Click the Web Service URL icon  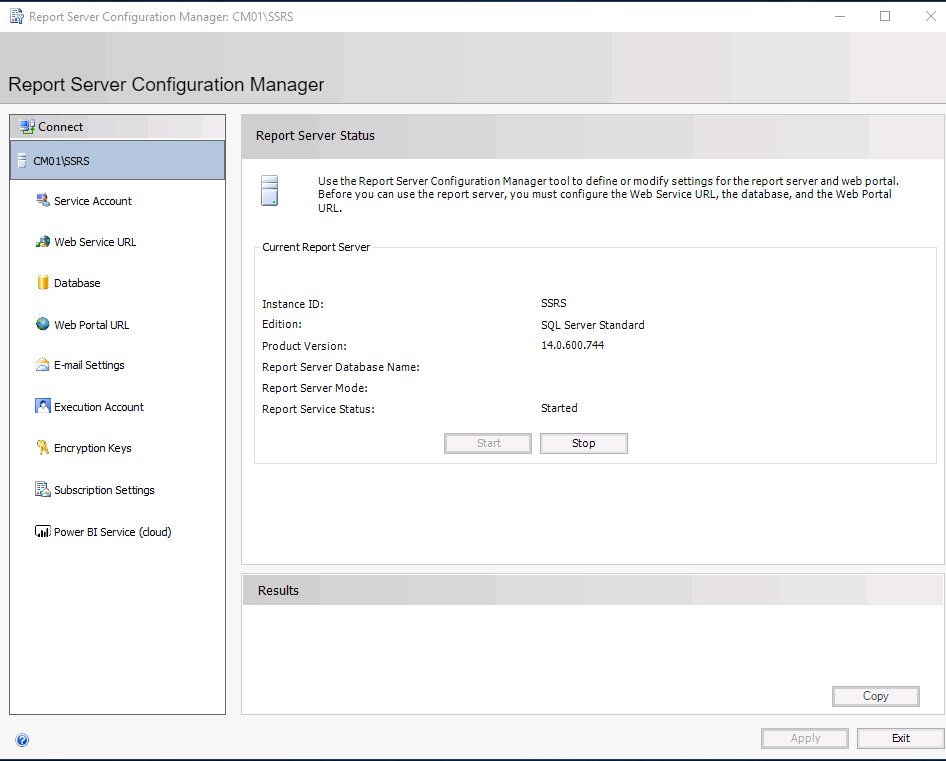point(43,241)
